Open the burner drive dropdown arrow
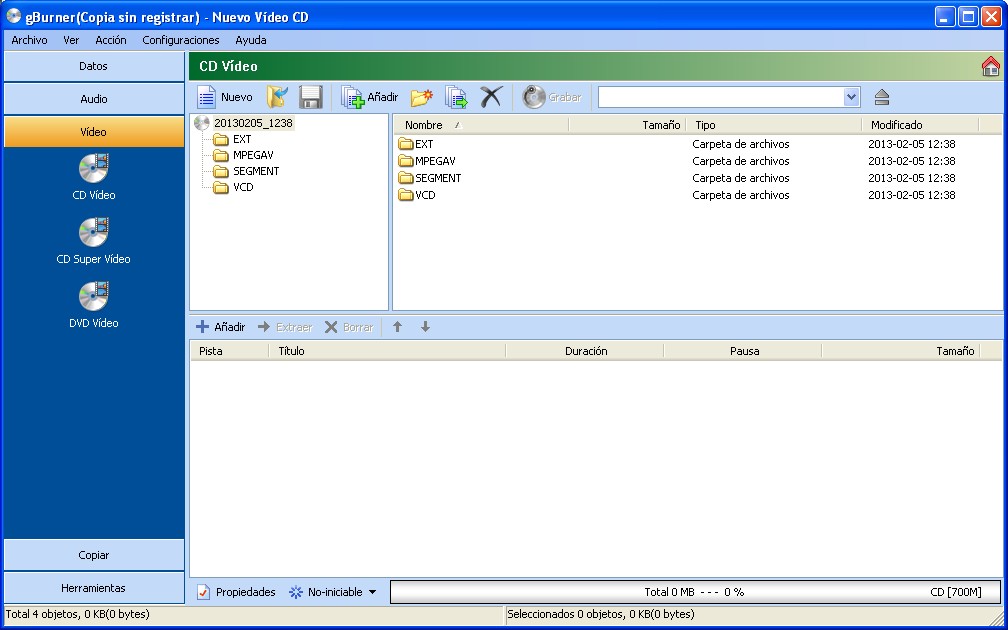Image resolution: width=1008 pixels, height=630 pixels. (851, 97)
